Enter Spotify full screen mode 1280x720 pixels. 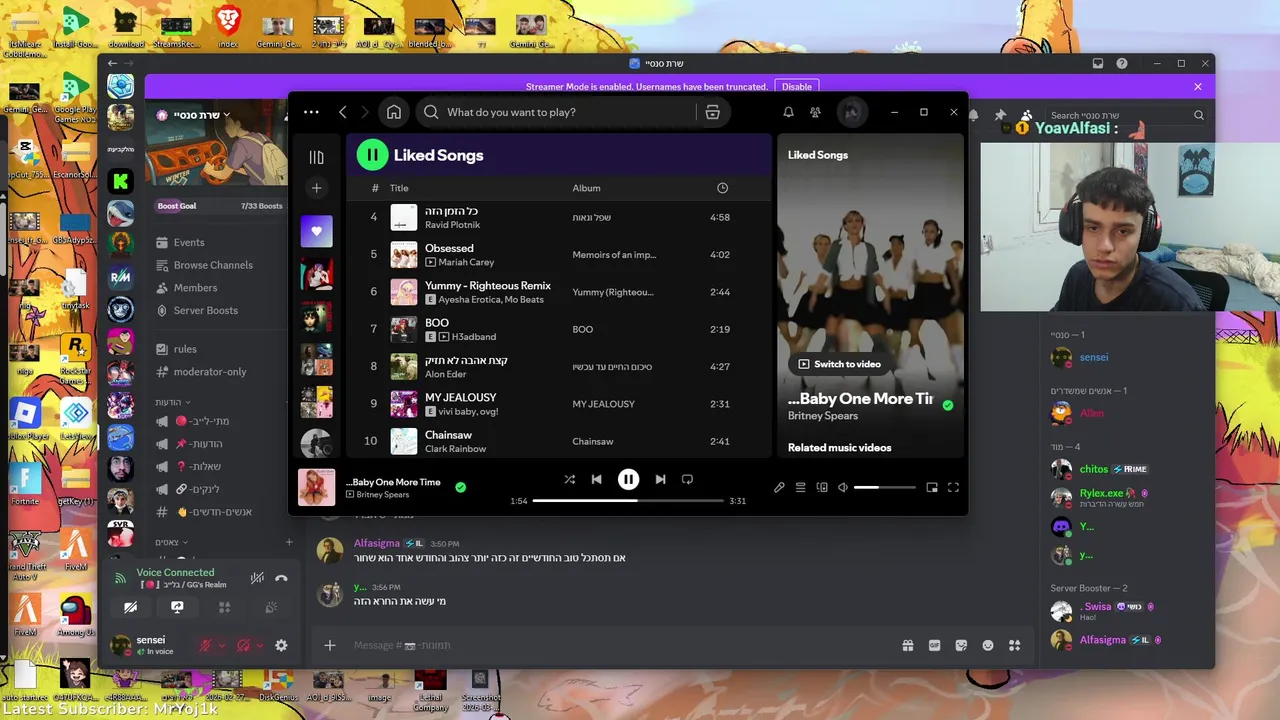pos(953,487)
